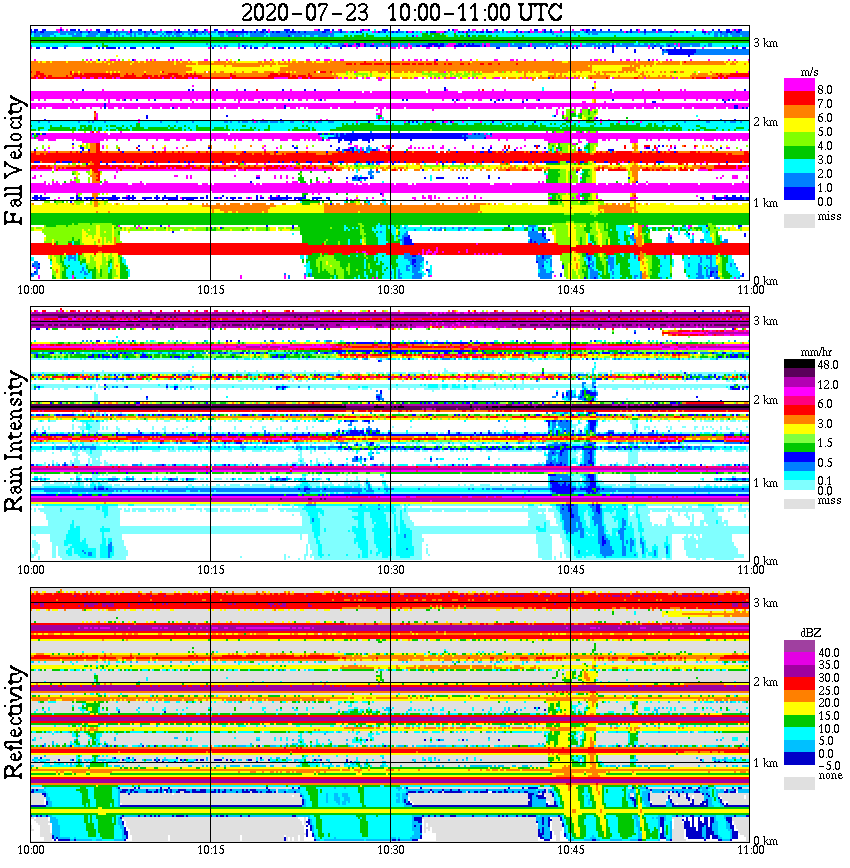The image size is (850, 868).
Task: Click the "3 km" height label of Fall Velocity panel
Action: [766, 43]
